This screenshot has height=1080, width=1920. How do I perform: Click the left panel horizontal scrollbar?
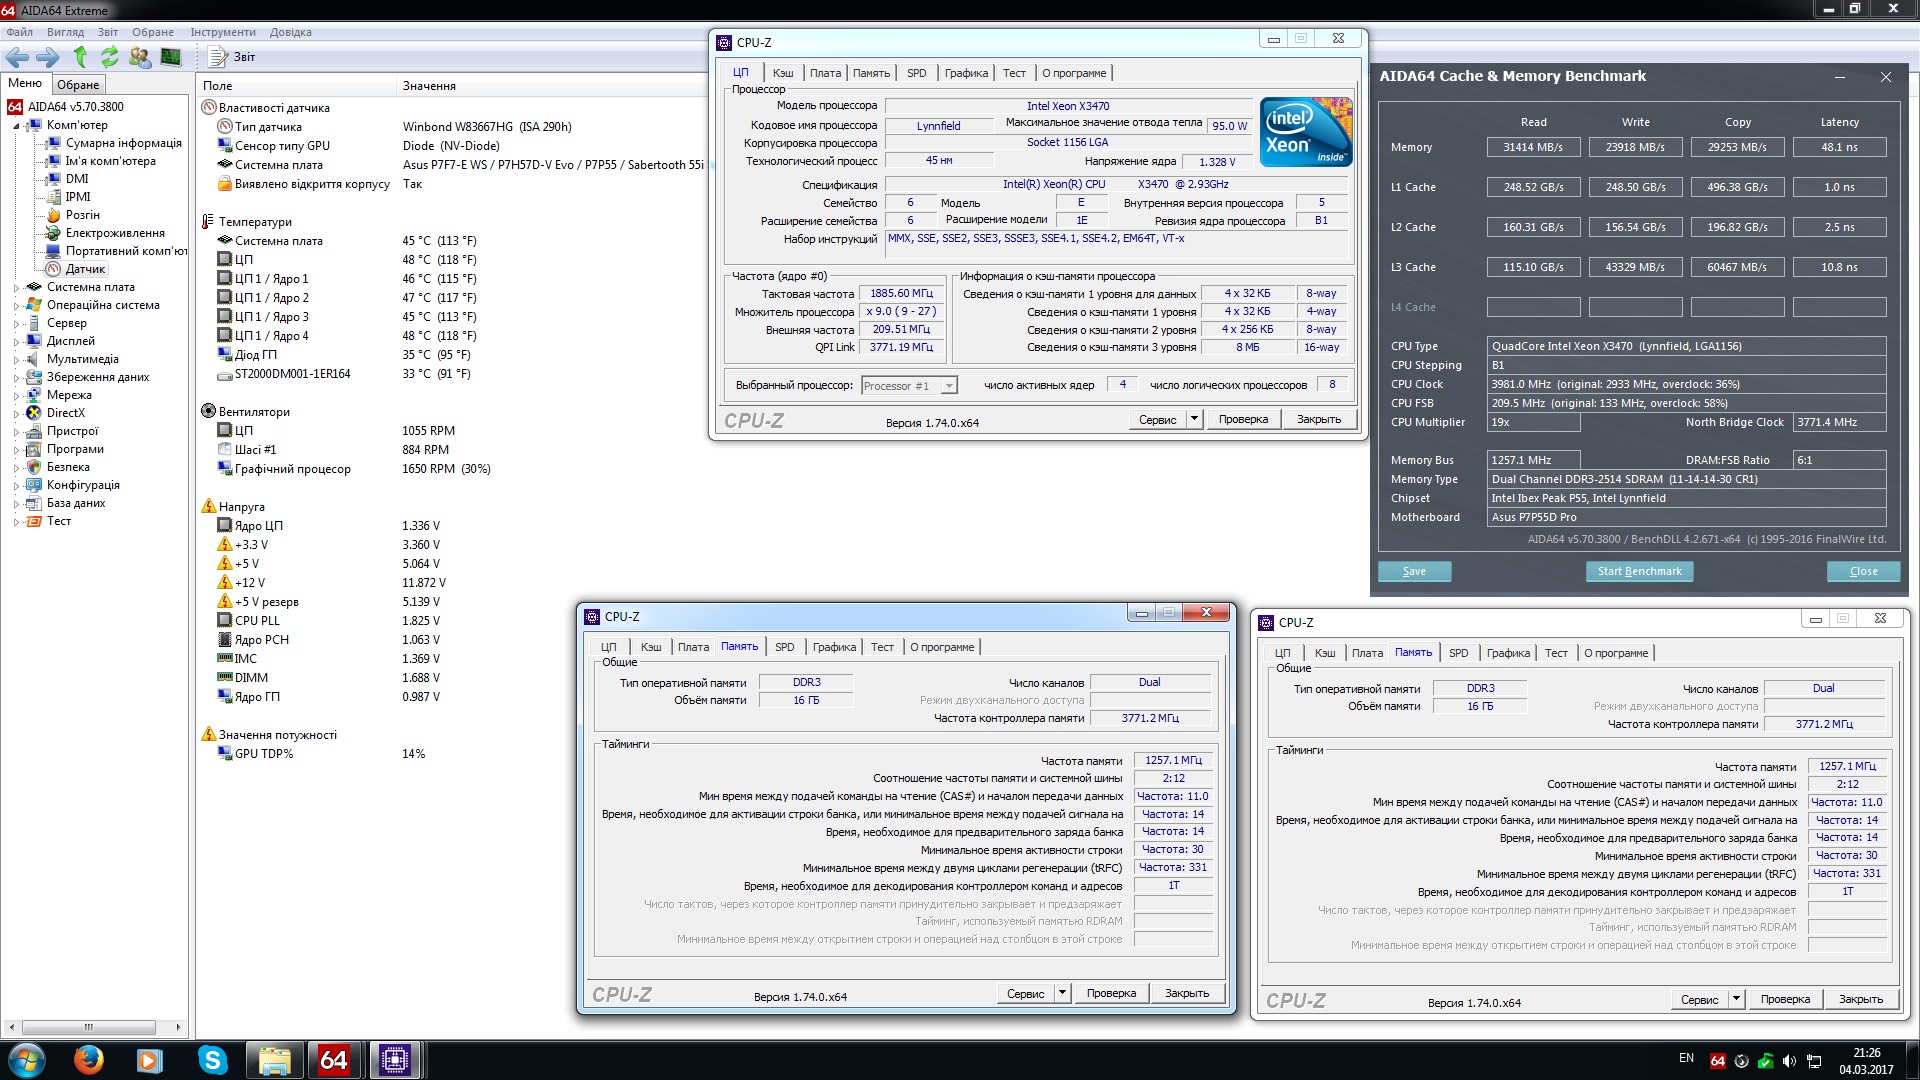pyautogui.click(x=88, y=1027)
